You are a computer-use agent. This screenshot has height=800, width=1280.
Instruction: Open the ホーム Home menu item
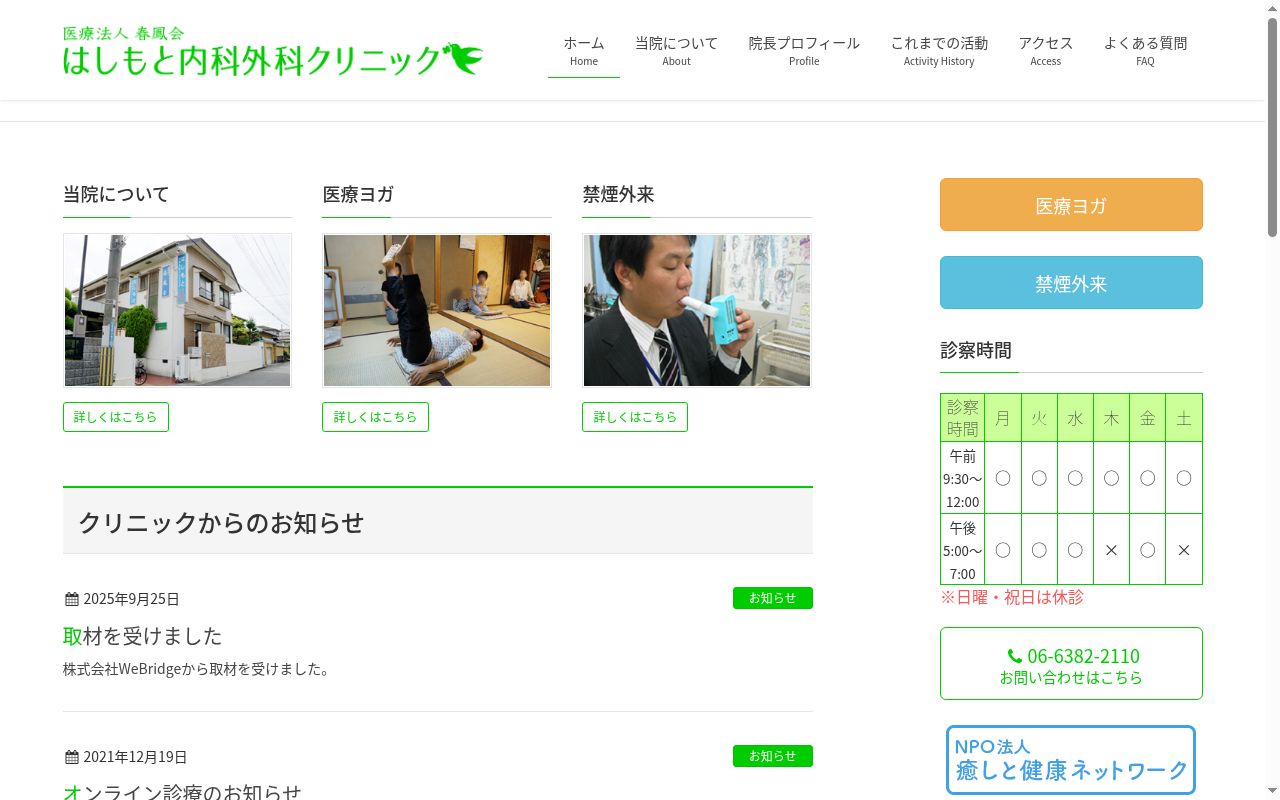click(x=584, y=51)
